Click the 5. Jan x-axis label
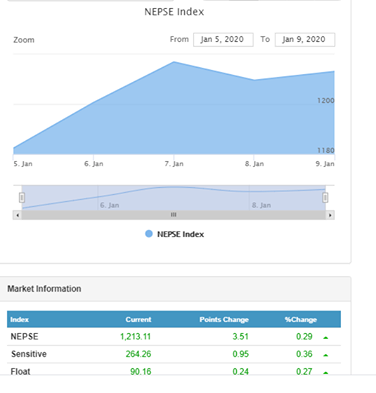The width and height of the screenshot is (376, 393). tap(23, 164)
